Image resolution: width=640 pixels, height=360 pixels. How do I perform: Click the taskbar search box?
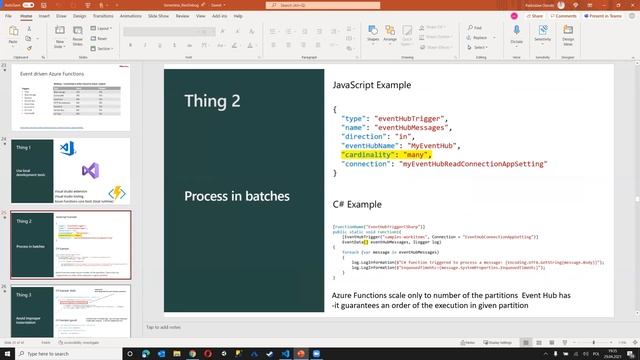pos(69,353)
